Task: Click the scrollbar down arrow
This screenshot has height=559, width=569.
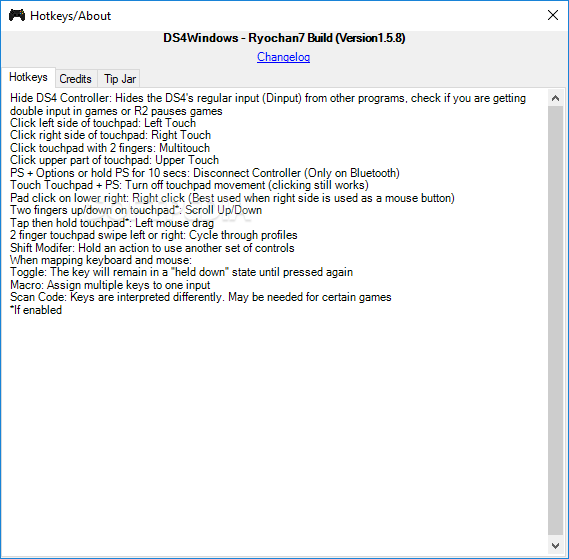Action: pyautogui.click(x=555, y=545)
